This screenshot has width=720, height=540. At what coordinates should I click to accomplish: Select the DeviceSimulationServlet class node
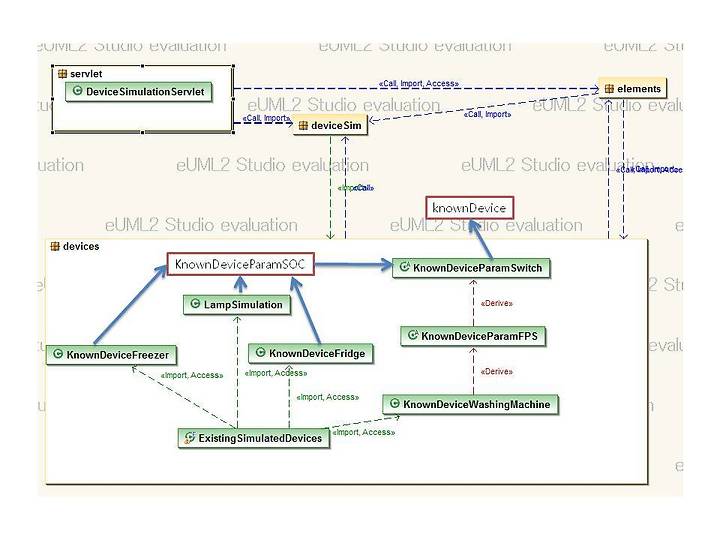tap(138, 91)
